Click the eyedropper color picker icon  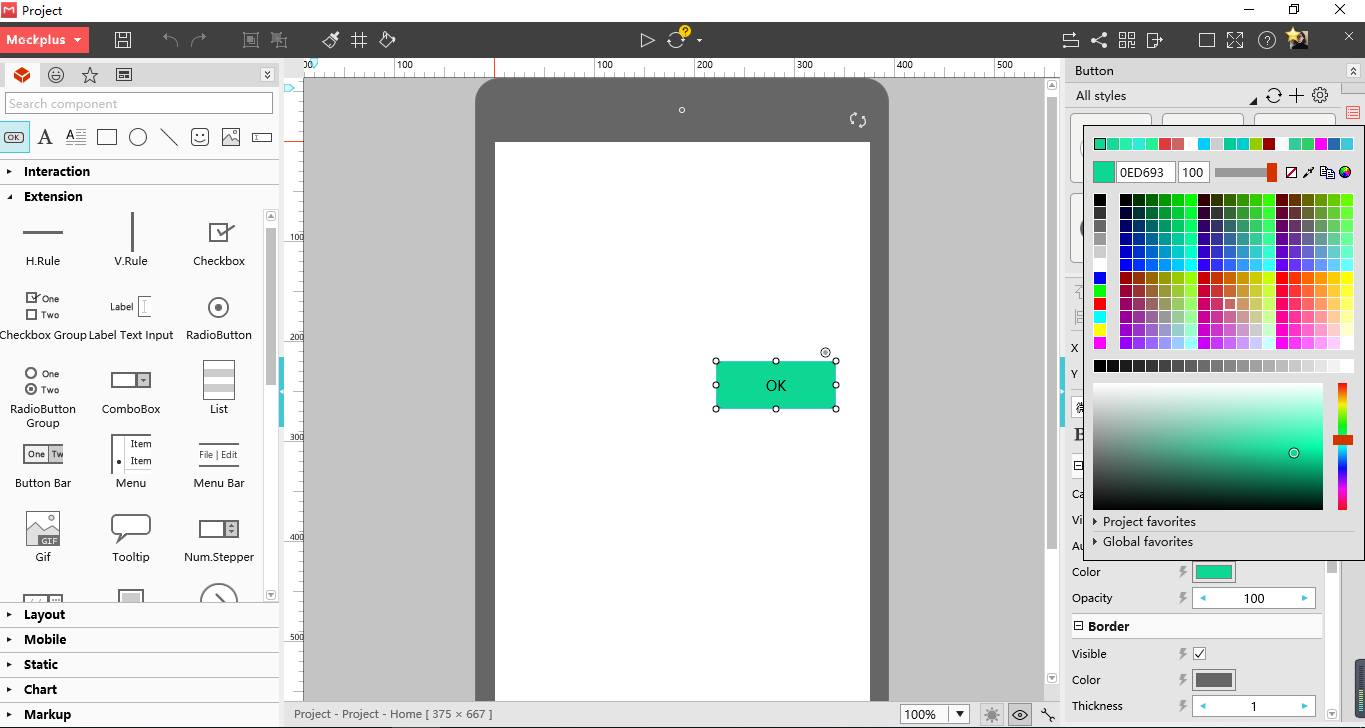pyautogui.click(x=1308, y=172)
